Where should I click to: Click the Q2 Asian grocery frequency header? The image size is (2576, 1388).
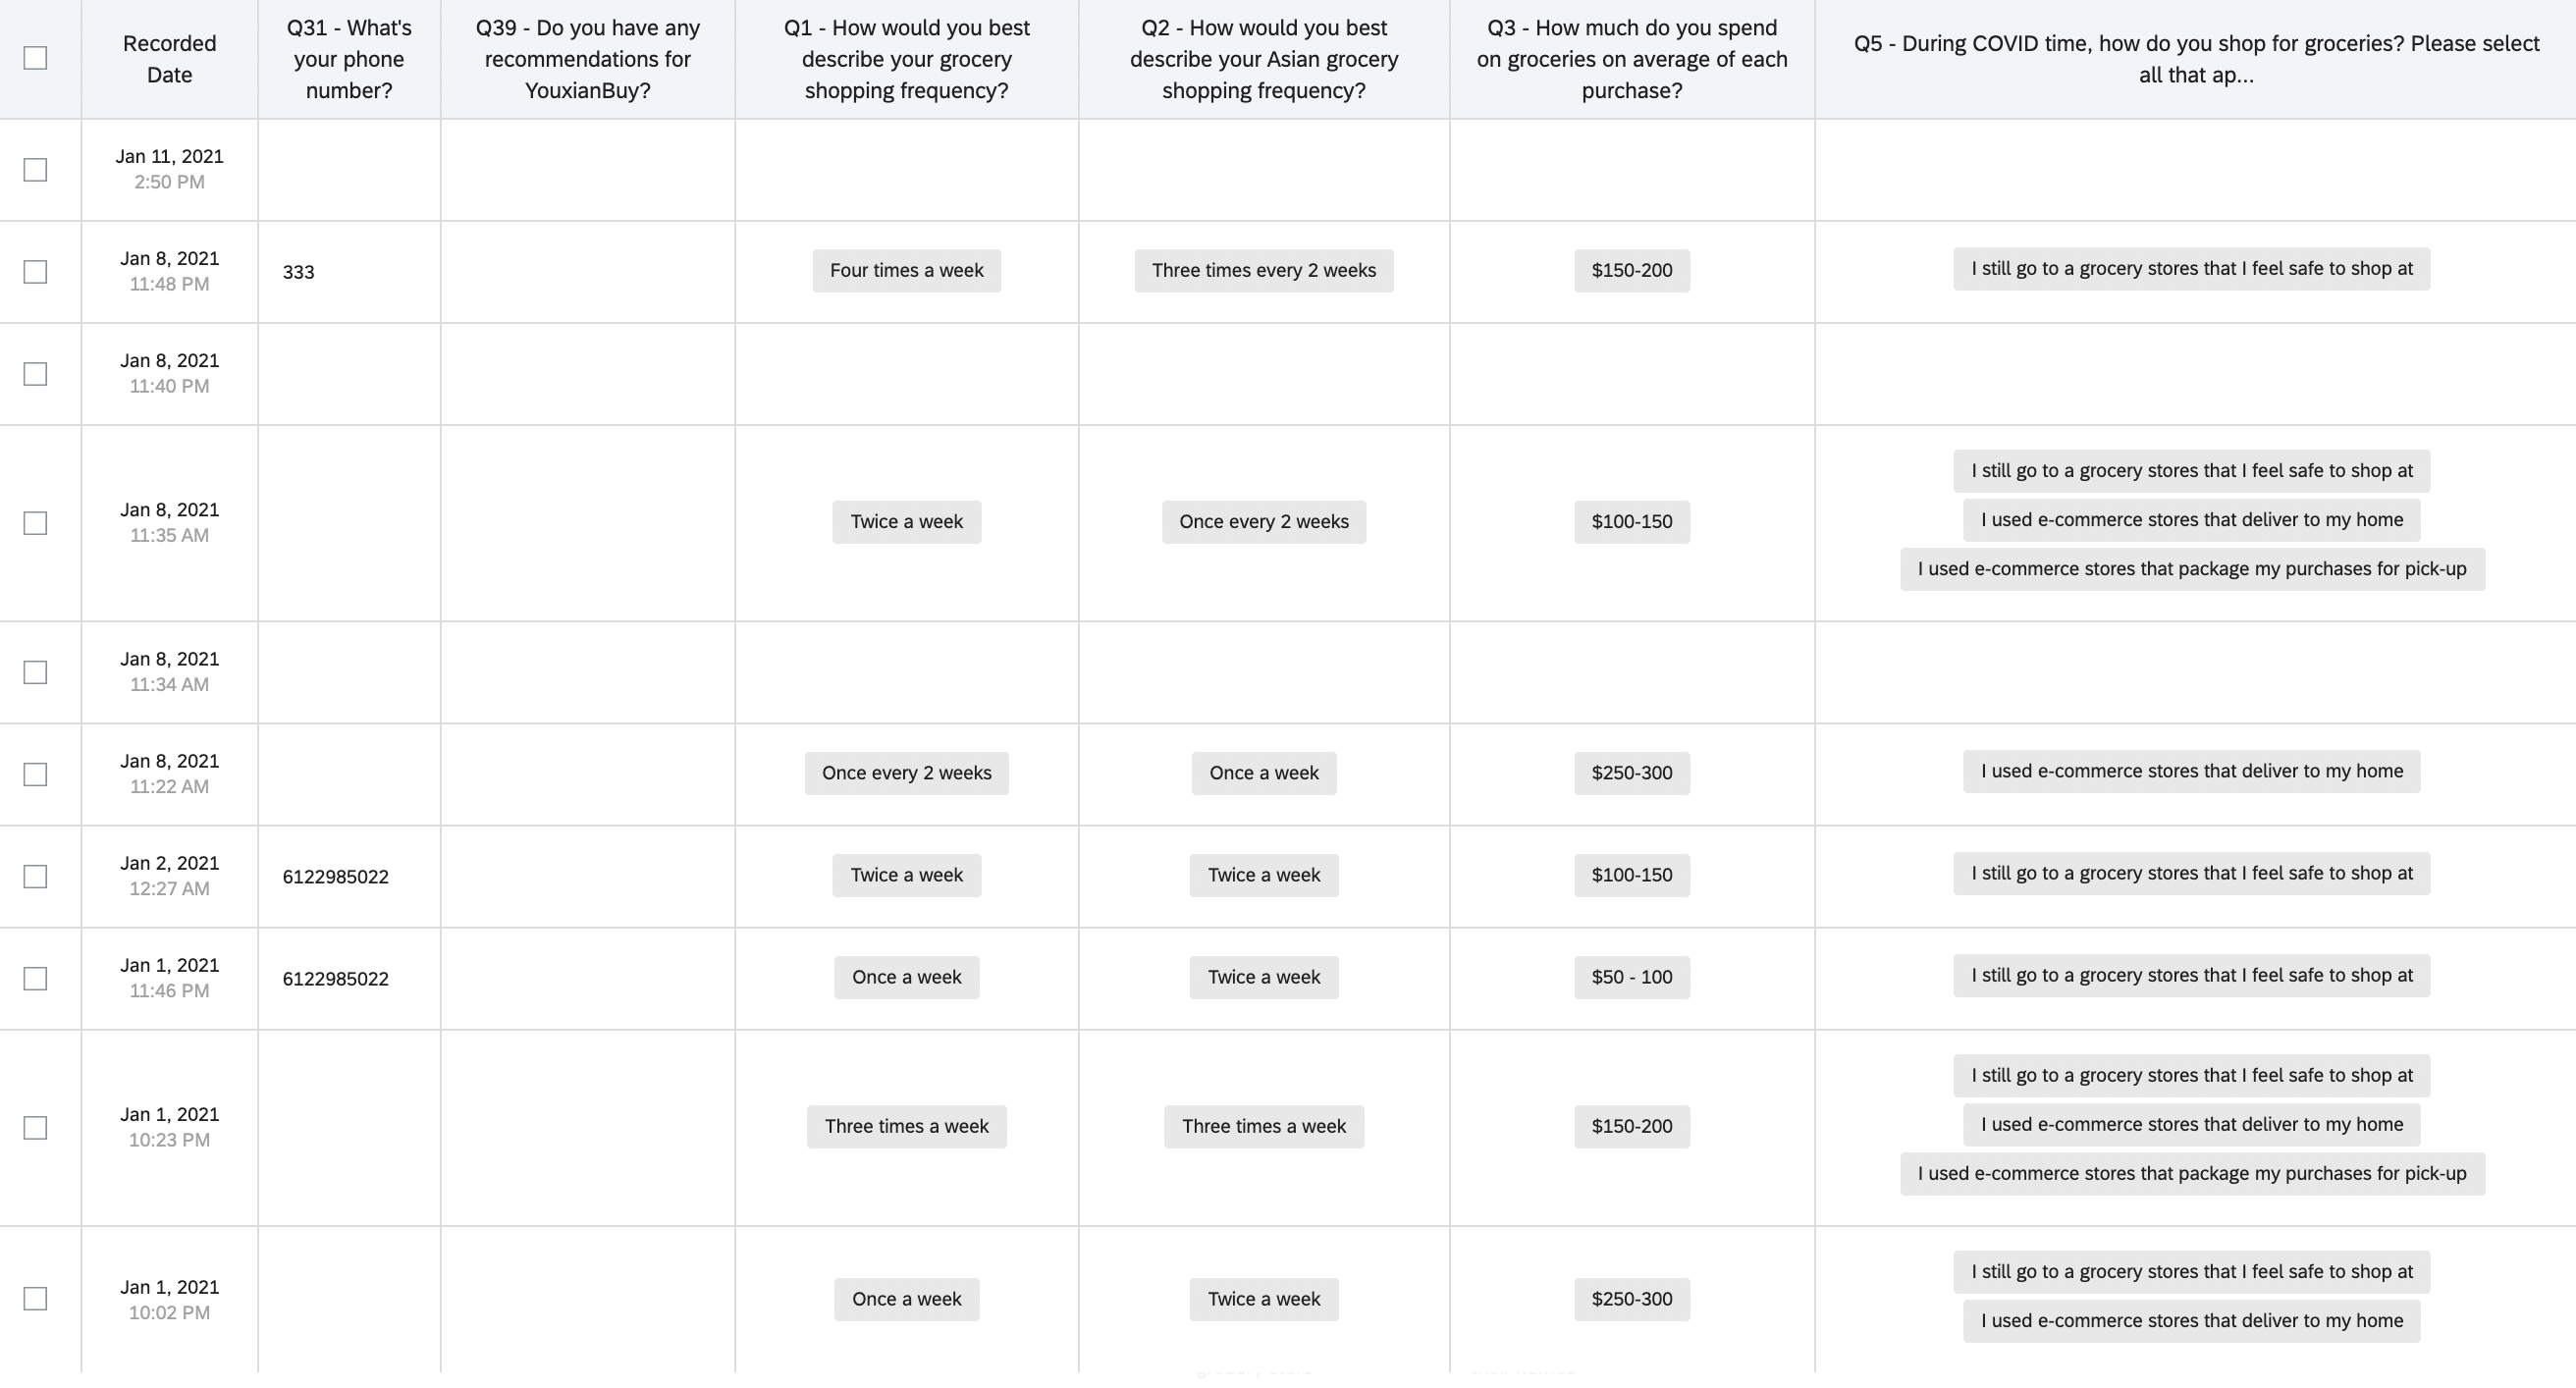click(x=1263, y=59)
